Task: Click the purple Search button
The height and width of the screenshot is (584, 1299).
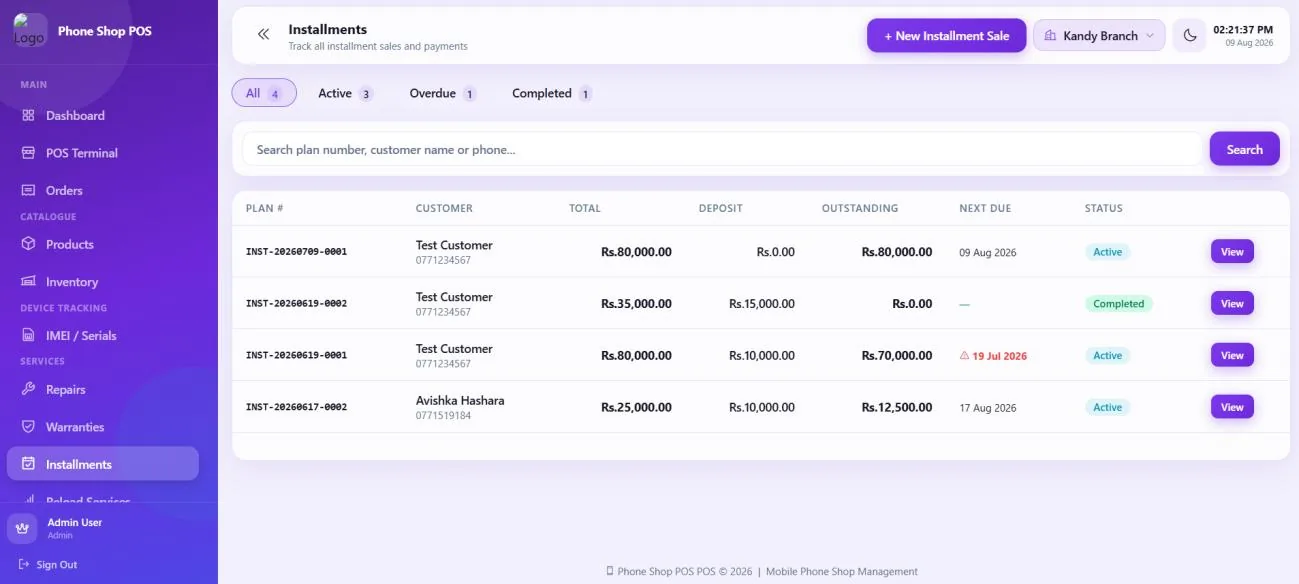Action: (x=1245, y=149)
